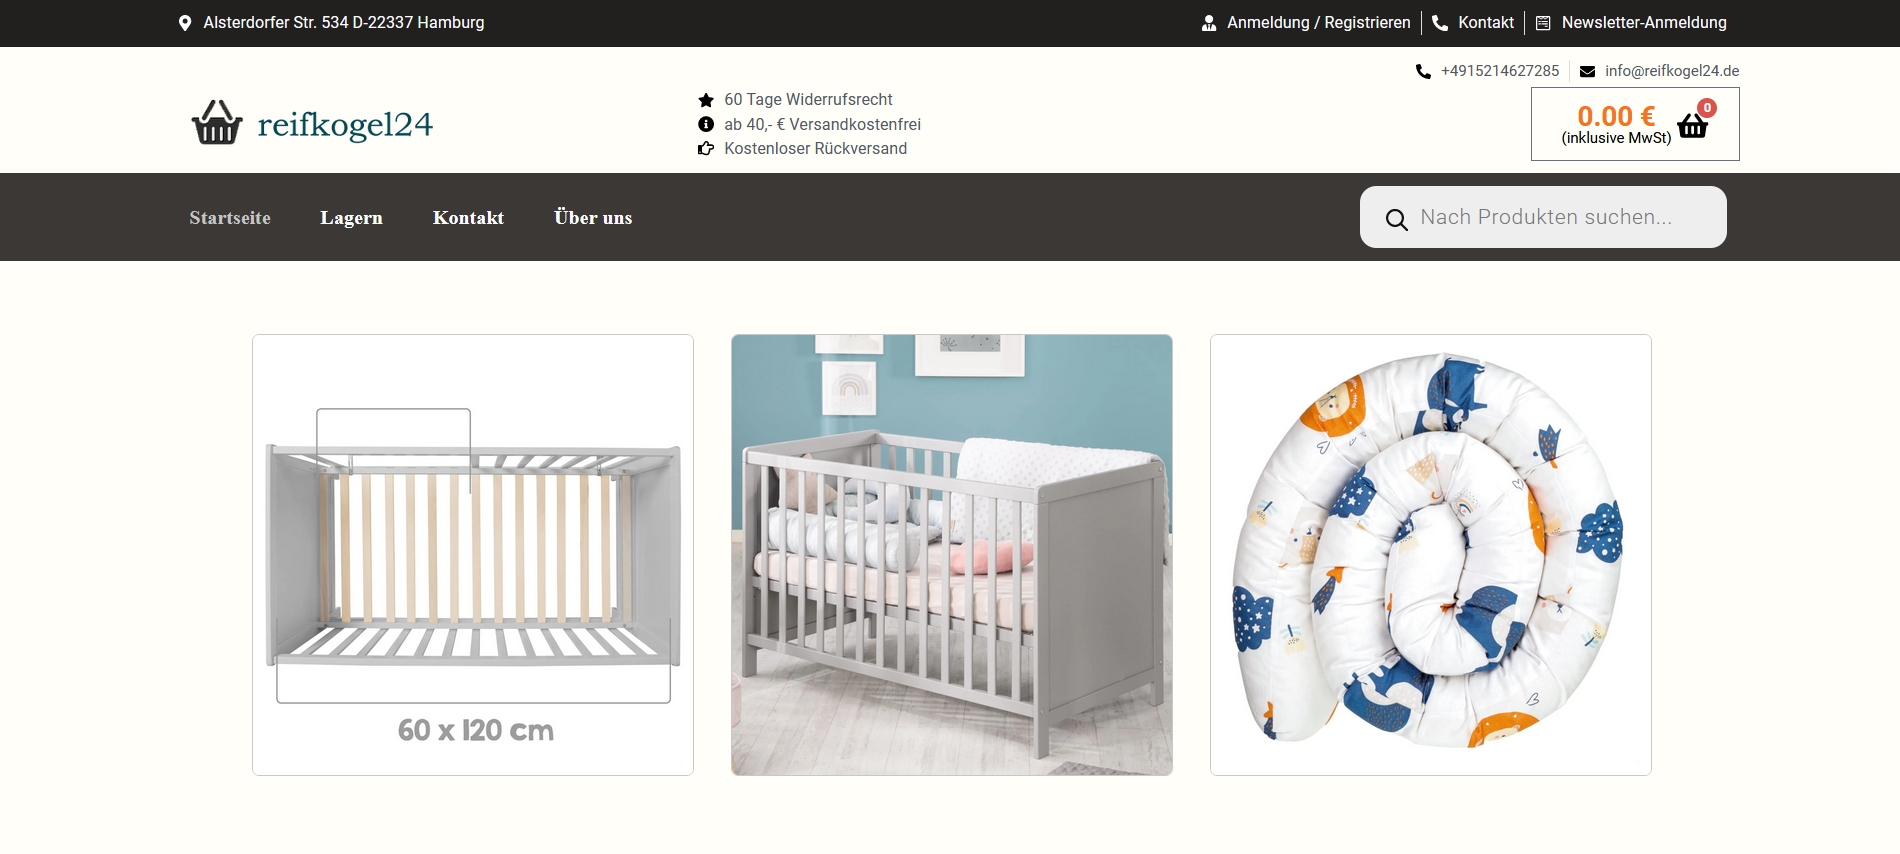This screenshot has width=1900, height=854.
Task: Click the search magnifier icon
Action: pos(1396,219)
